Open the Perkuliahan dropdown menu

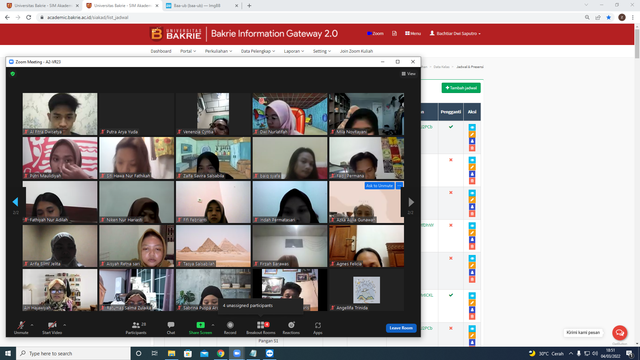[x=218, y=51]
